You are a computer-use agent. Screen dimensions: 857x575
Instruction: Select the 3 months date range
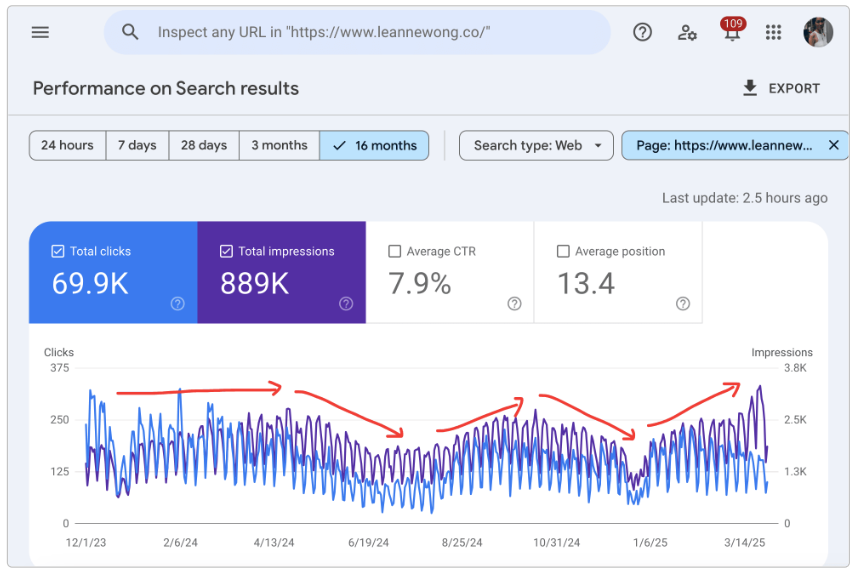pyautogui.click(x=279, y=146)
